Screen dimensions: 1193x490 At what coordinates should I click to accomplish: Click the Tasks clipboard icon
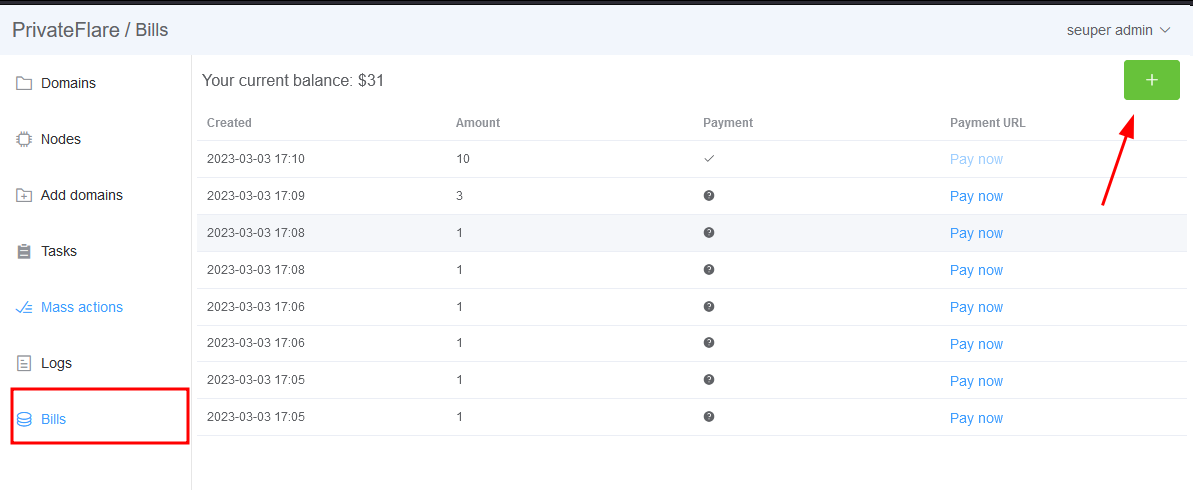[24, 251]
